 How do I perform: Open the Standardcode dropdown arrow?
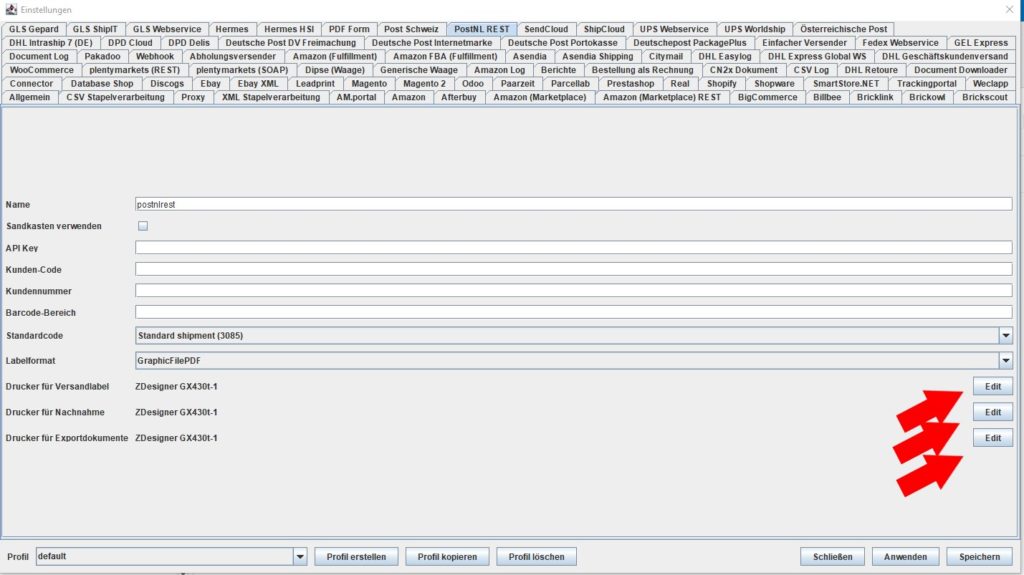(x=1005, y=336)
